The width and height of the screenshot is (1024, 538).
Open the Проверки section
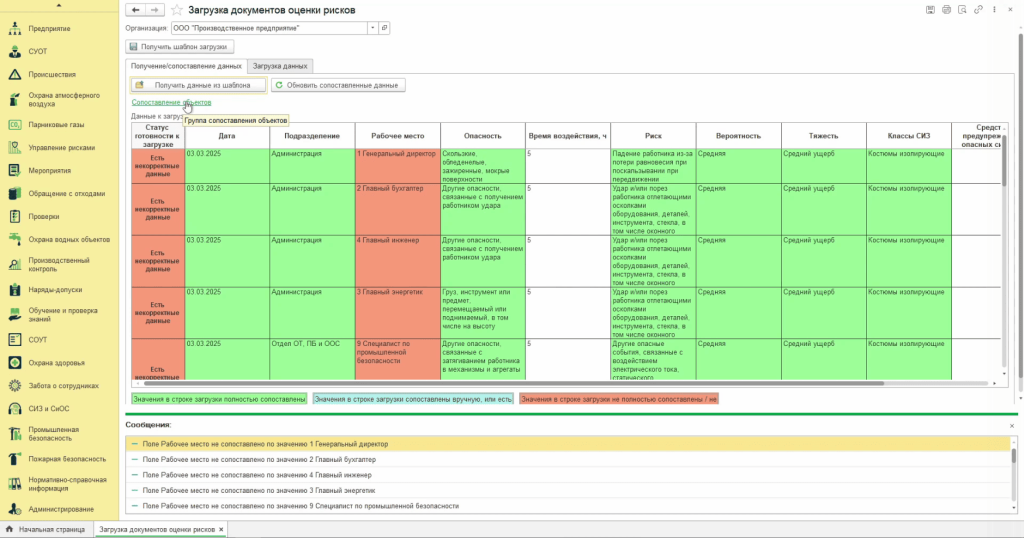click(x=44, y=216)
